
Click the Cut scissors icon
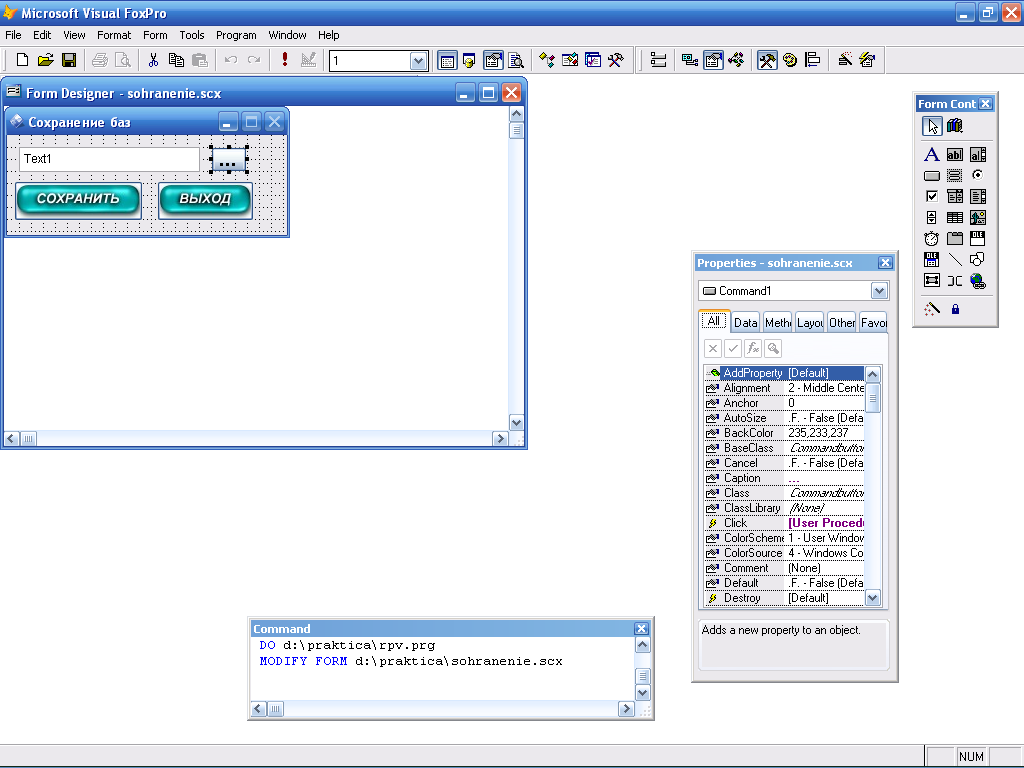(x=153, y=60)
